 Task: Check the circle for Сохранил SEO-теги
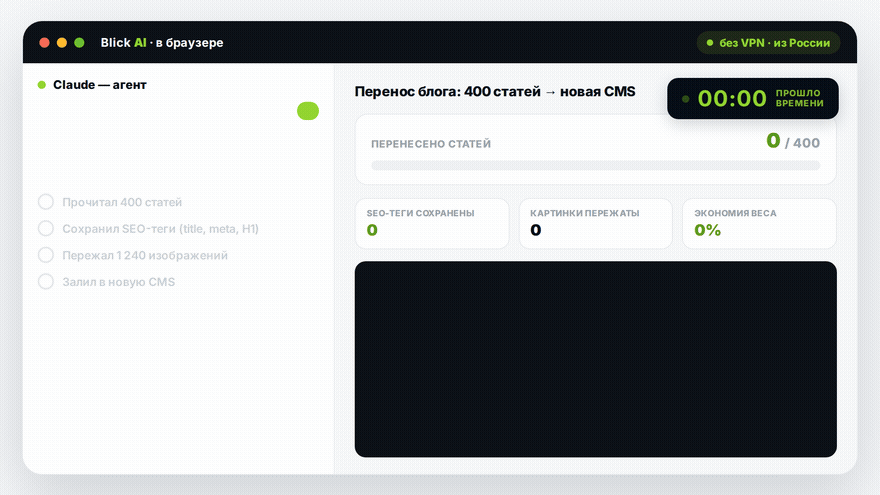point(46,228)
